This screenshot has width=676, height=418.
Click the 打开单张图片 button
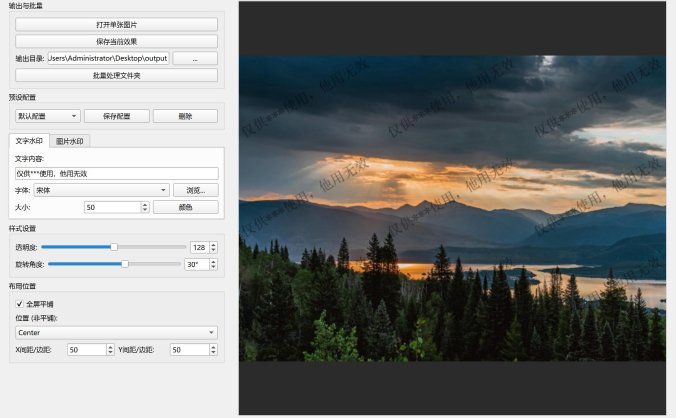click(x=116, y=25)
